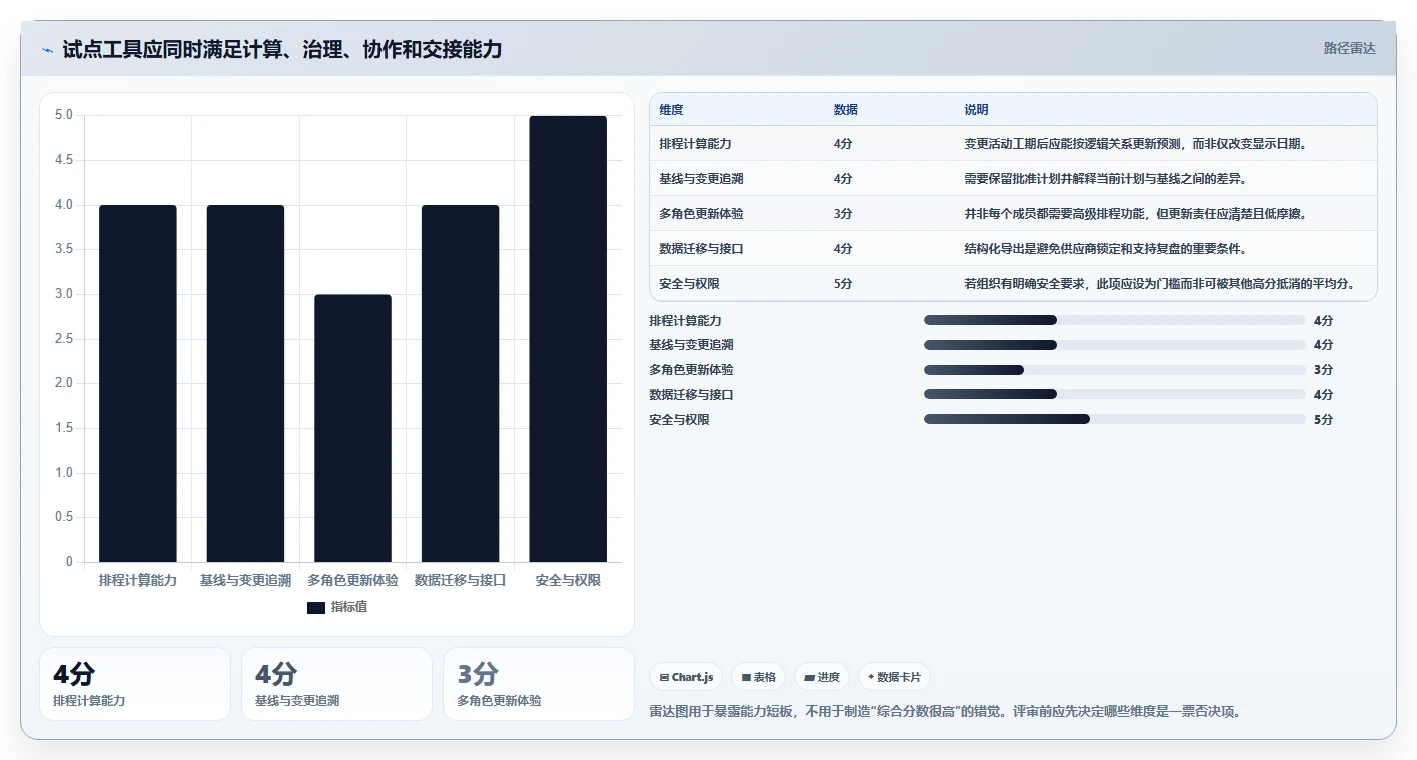1417x760 pixels.
Task: Click the 安全与权限 x-axis label
Action: tap(568, 580)
